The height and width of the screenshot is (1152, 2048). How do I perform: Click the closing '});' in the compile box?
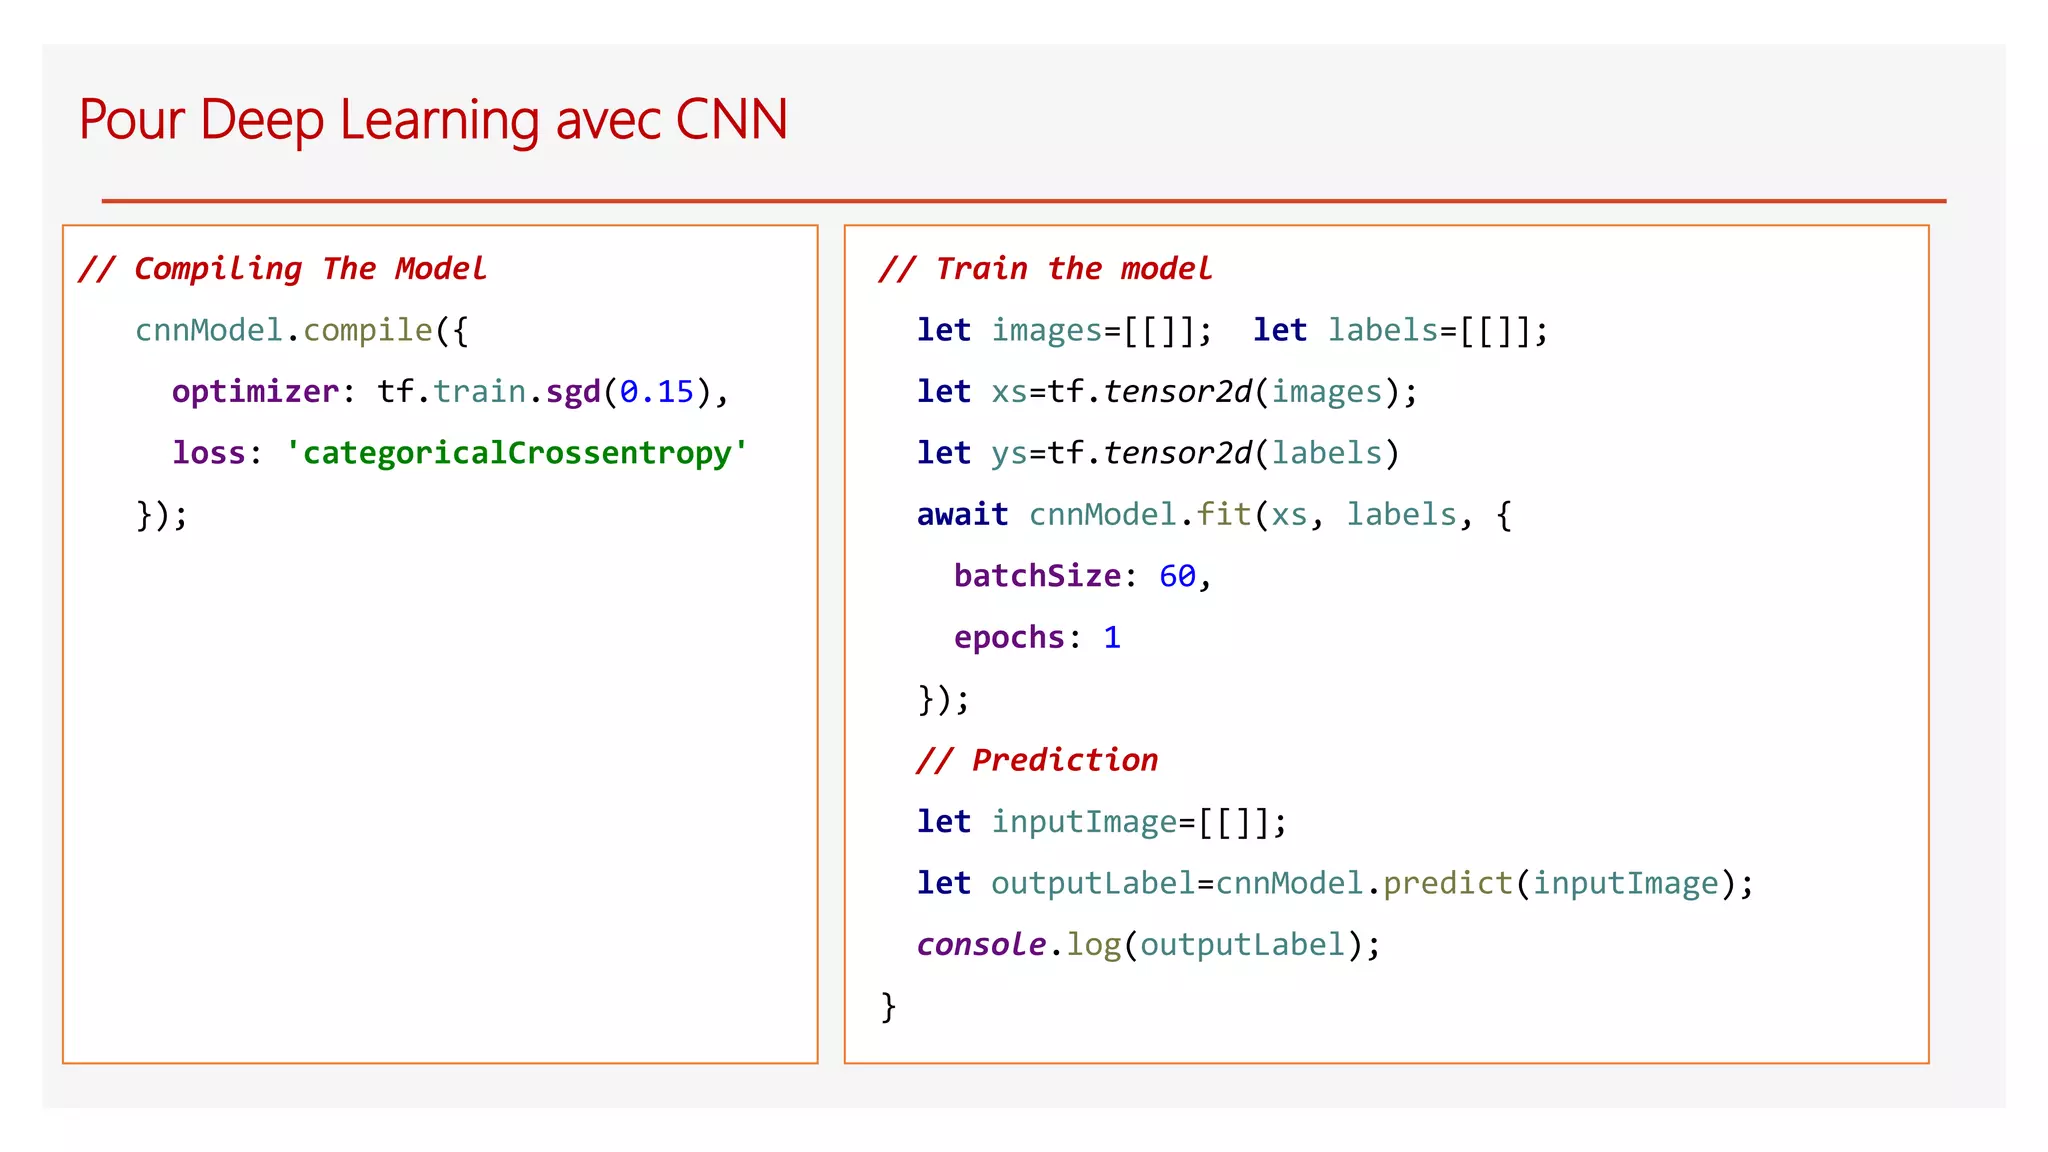[x=162, y=515]
